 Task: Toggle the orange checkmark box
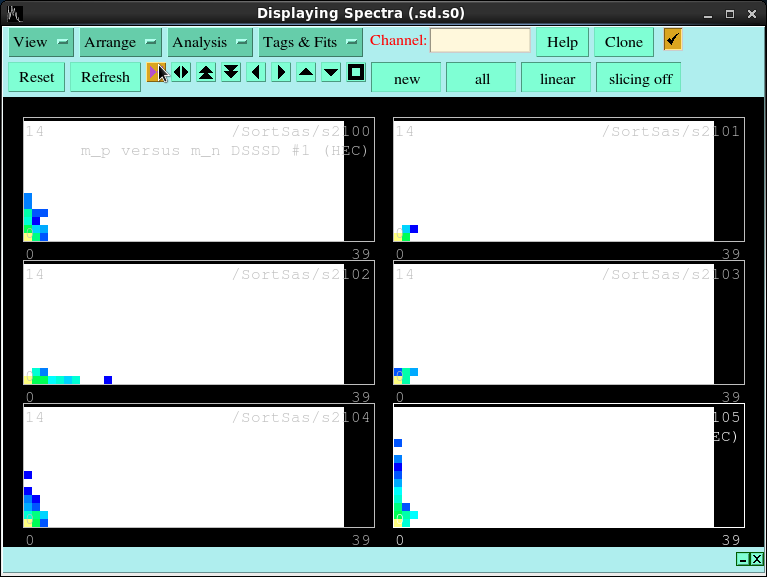[673, 40]
